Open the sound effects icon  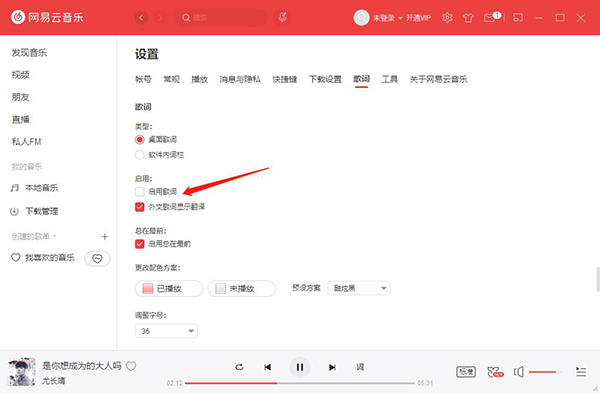point(495,372)
